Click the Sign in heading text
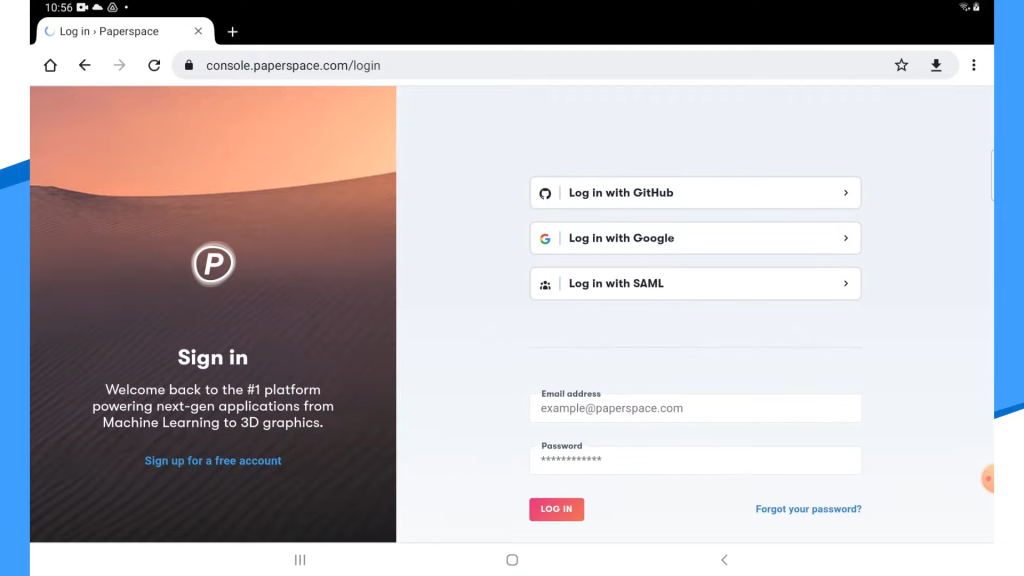The image size is (1024, 576). 213,357
